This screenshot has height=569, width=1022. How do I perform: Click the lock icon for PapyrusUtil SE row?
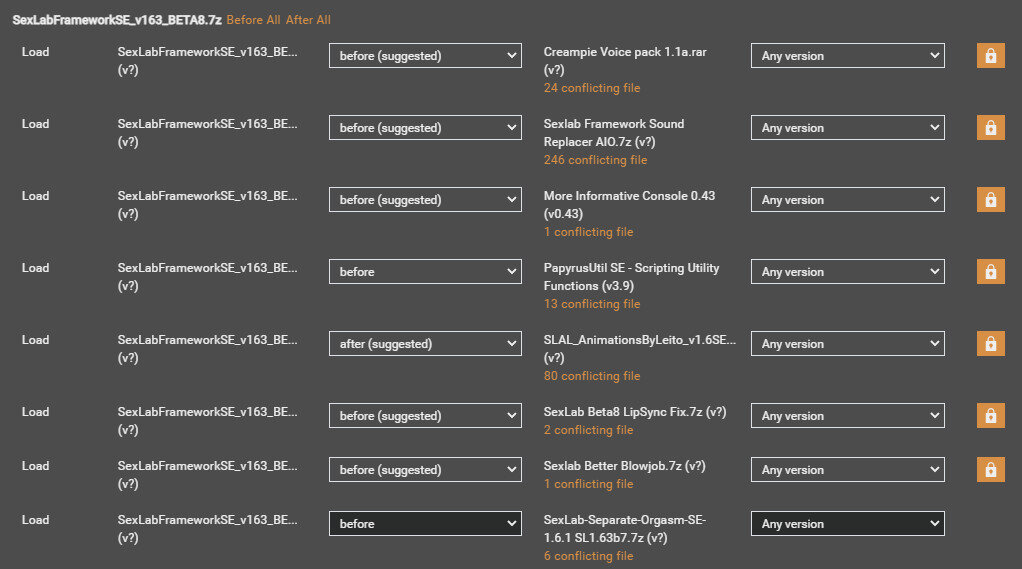pos(990,272)
